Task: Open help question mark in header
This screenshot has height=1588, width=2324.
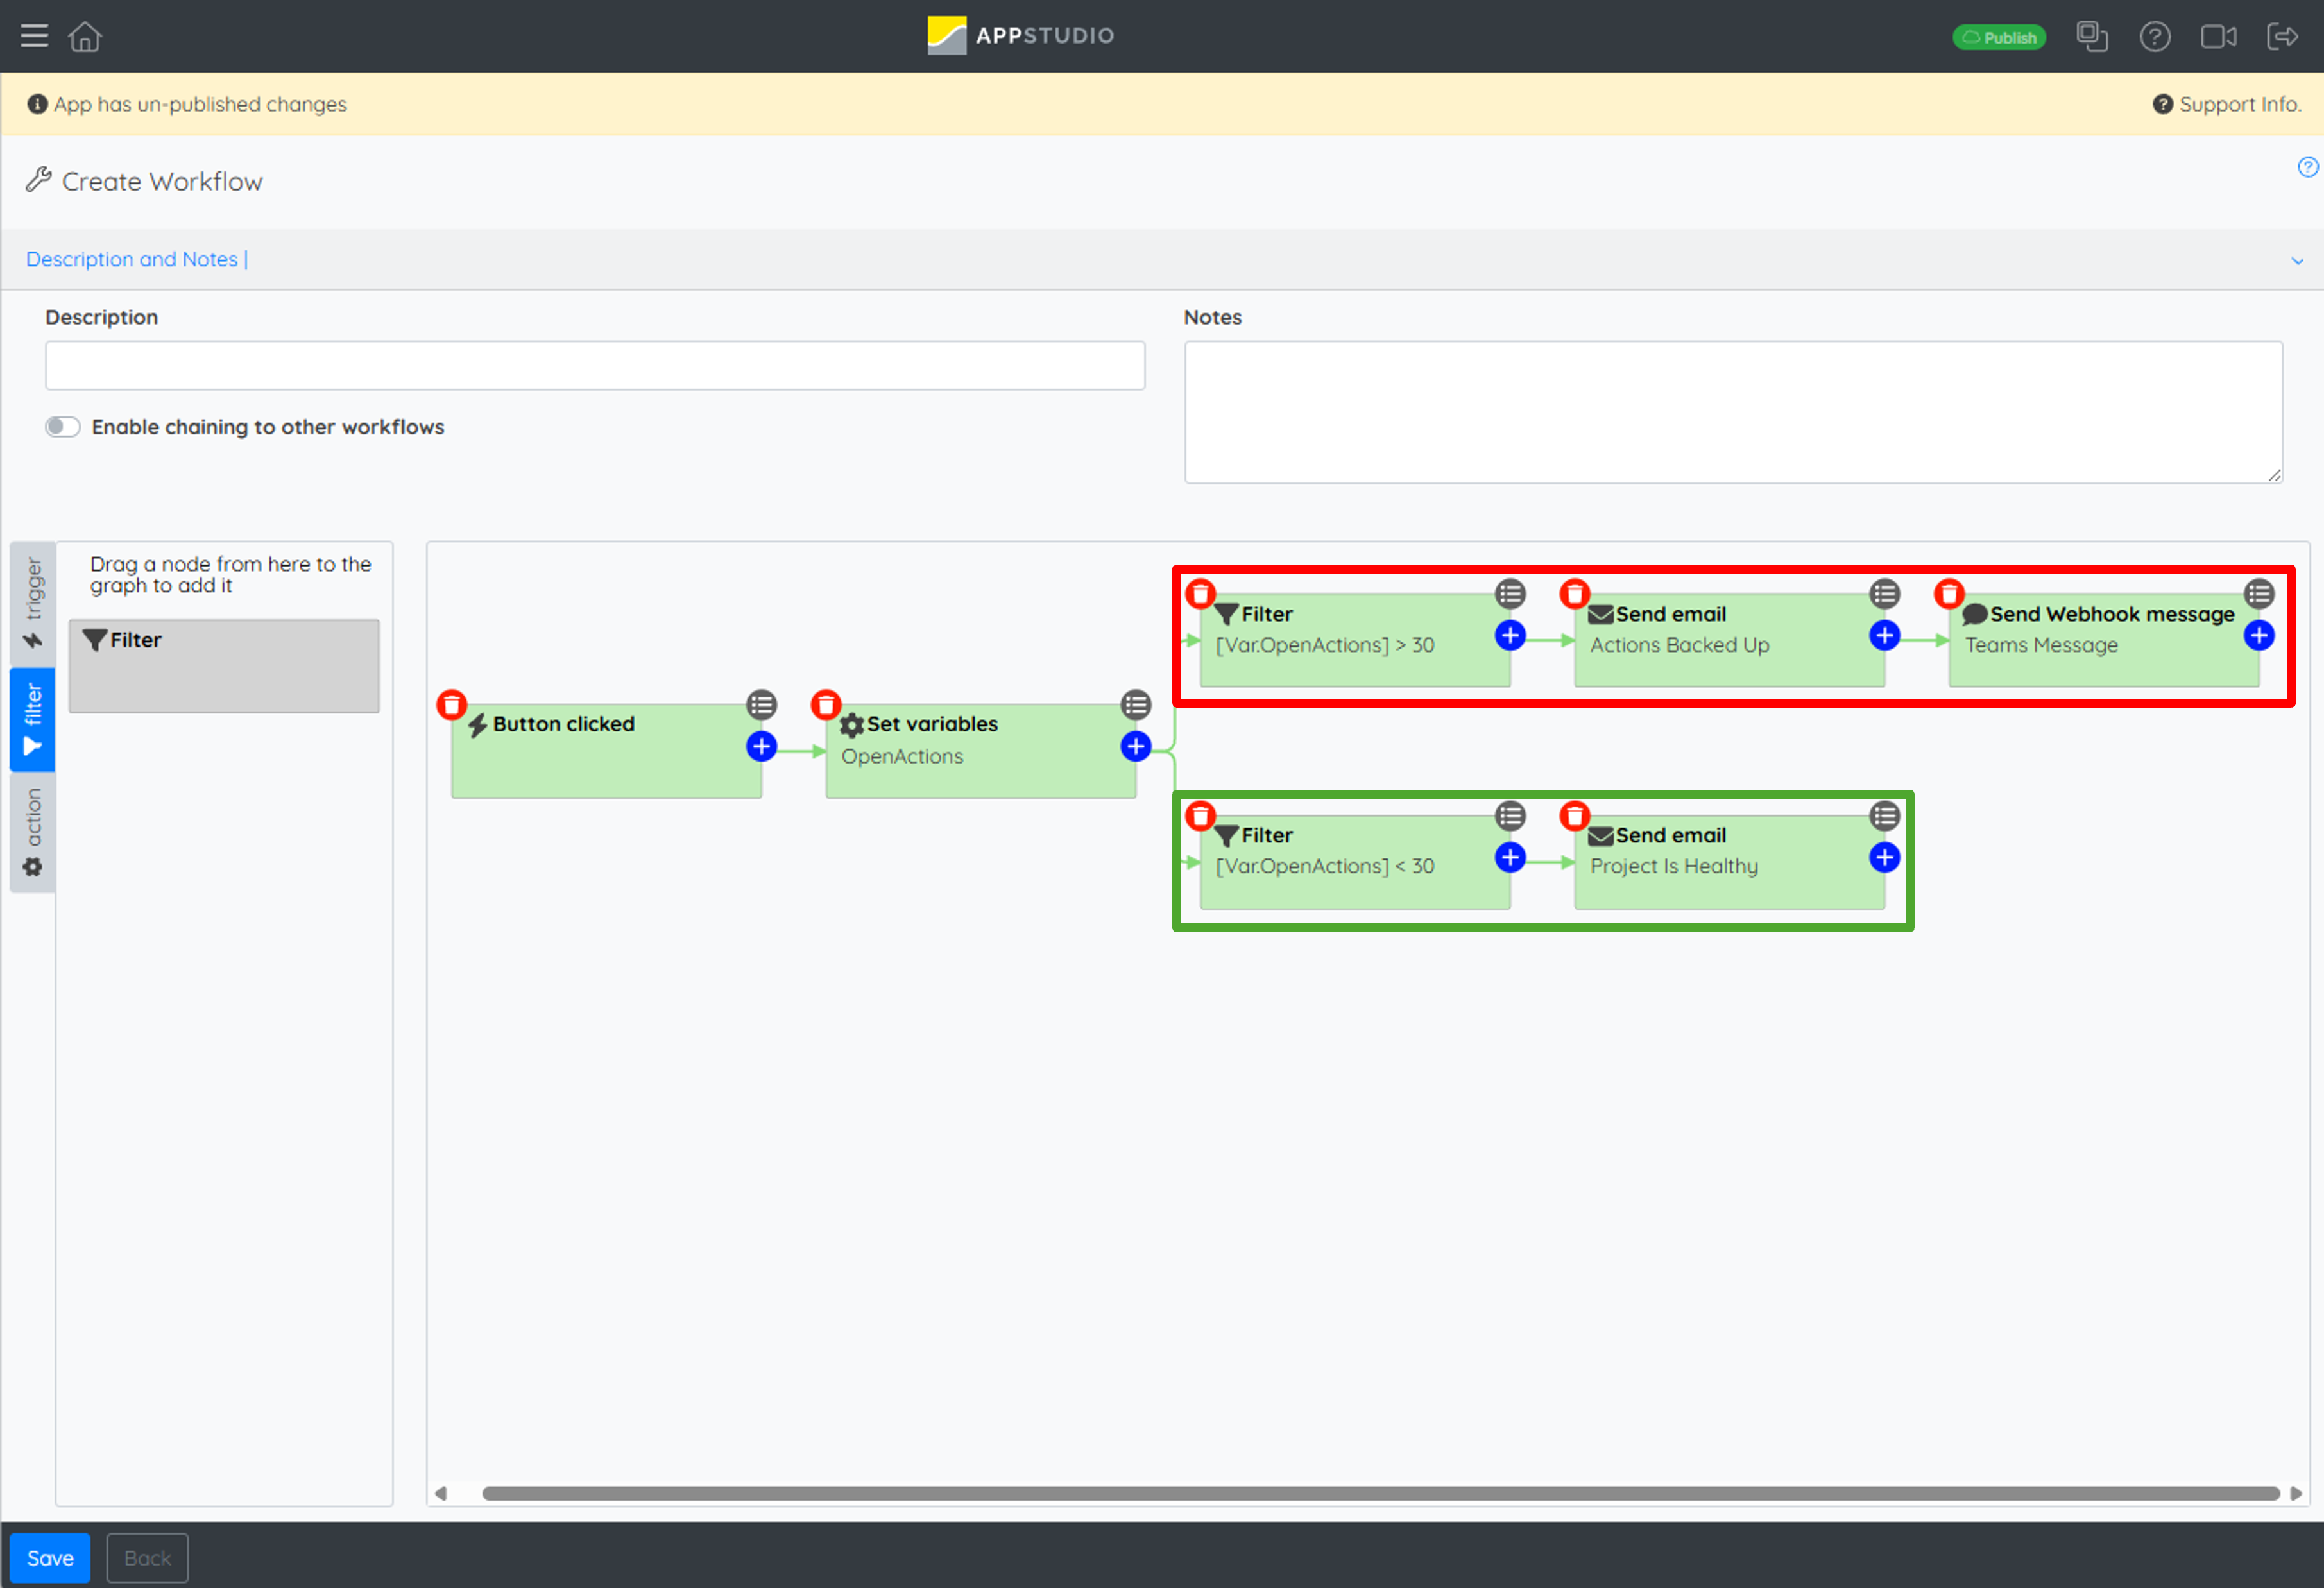Action: pyautogui.click(x=2154, y=37)
